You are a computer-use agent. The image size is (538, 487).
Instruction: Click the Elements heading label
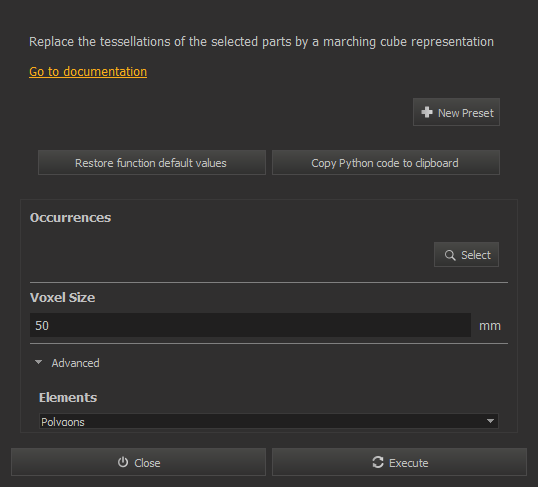click(x=68, y=397)
